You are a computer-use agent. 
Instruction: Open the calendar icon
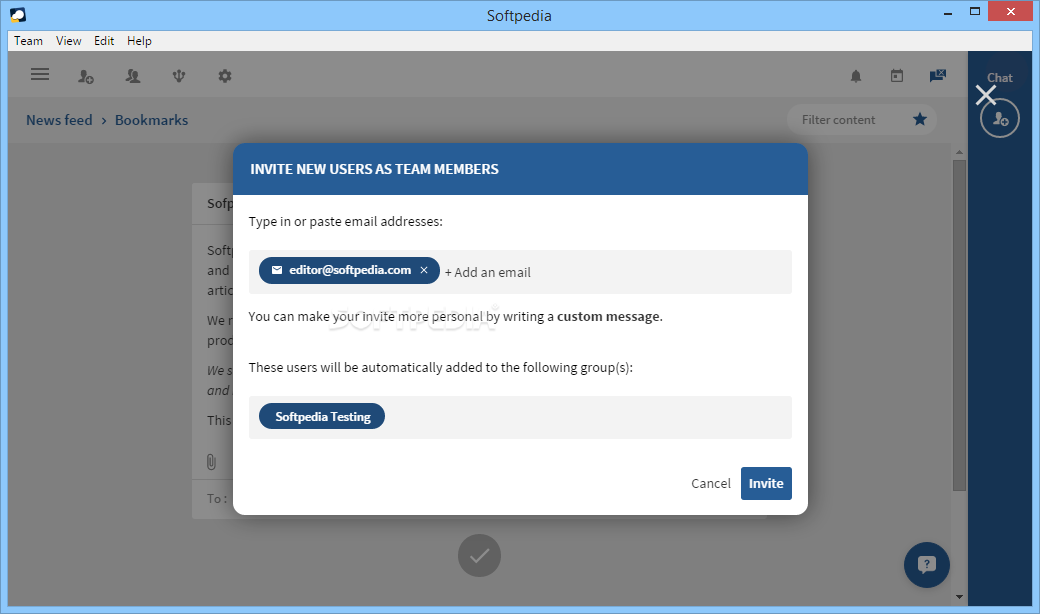[x=897, y=76]
